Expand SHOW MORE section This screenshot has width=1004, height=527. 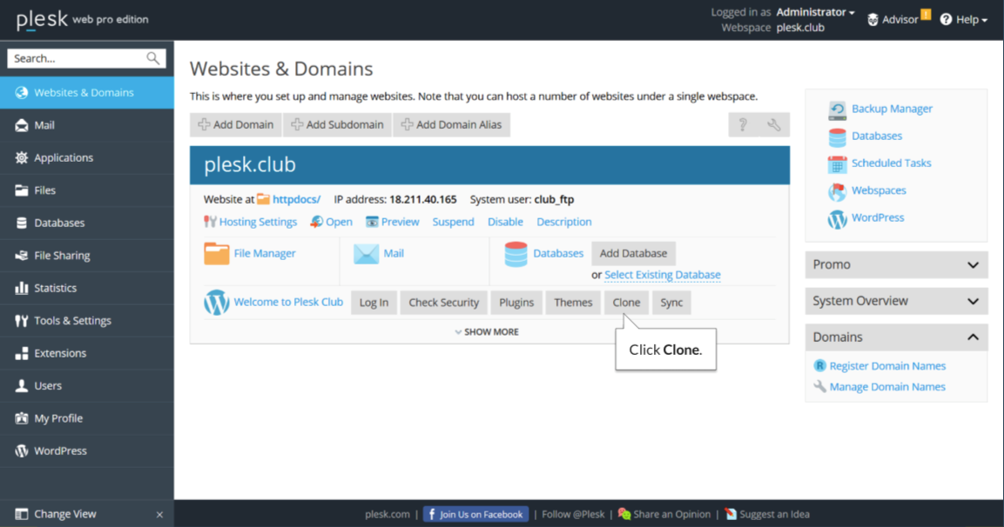pyautogui.click(x=487, y=332)
